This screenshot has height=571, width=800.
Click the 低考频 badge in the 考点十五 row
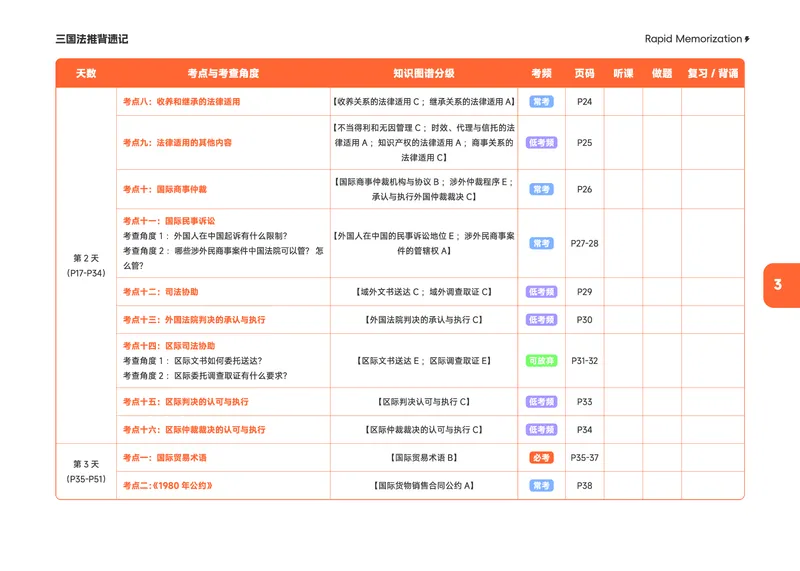click(541, 402)
